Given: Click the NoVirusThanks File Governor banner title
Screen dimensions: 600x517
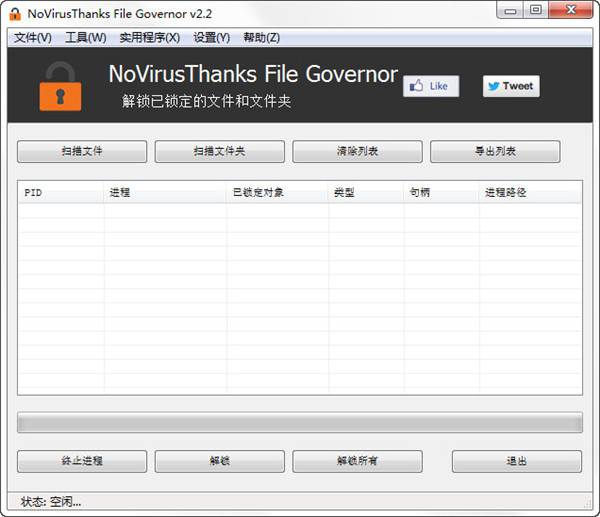Looking at the screenshot, I should [x=253, y=73].
